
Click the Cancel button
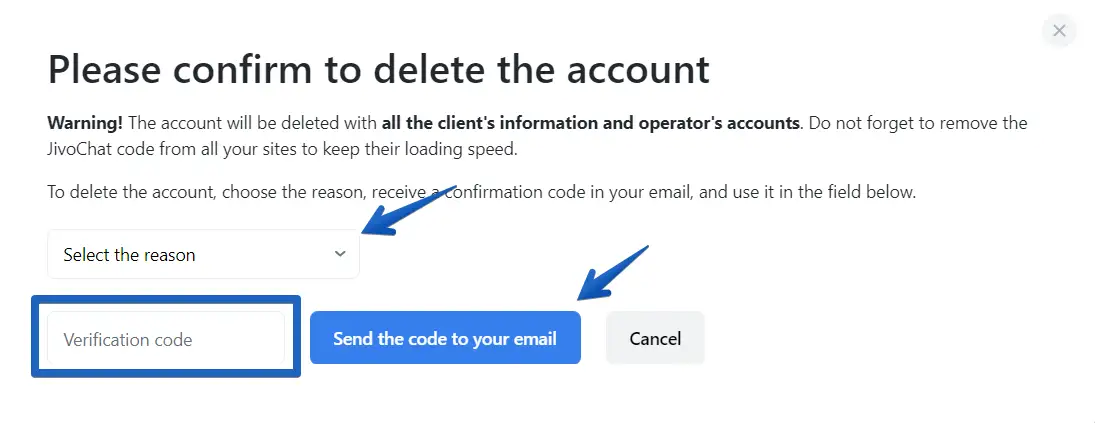655,338
